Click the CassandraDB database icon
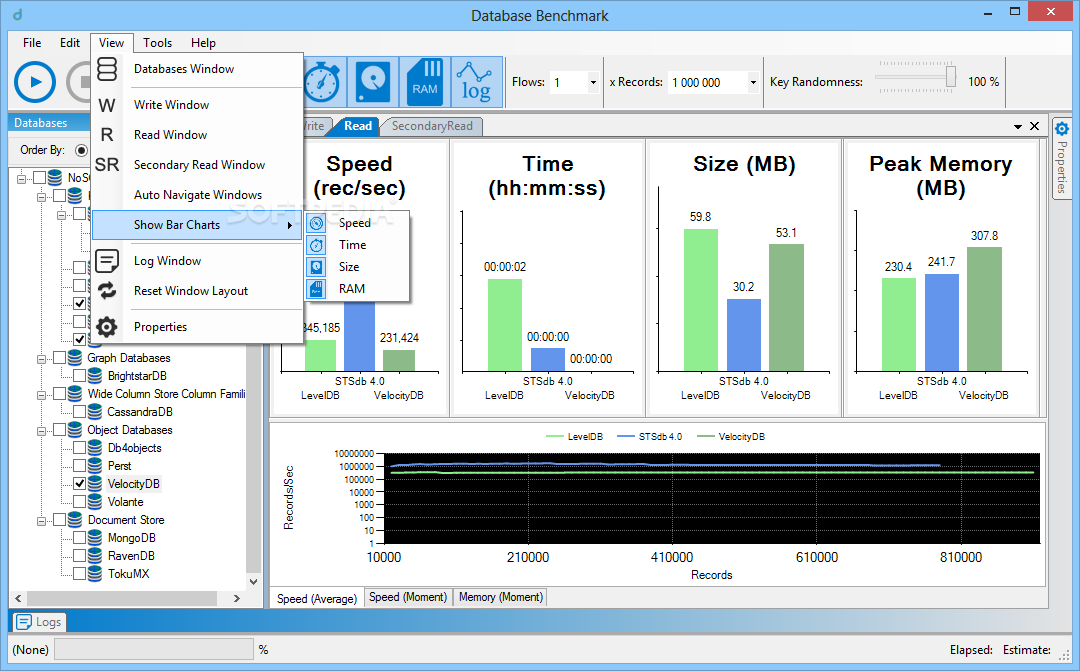Image resolution: width=1080 pixels, height=671 pixels. 95,412
